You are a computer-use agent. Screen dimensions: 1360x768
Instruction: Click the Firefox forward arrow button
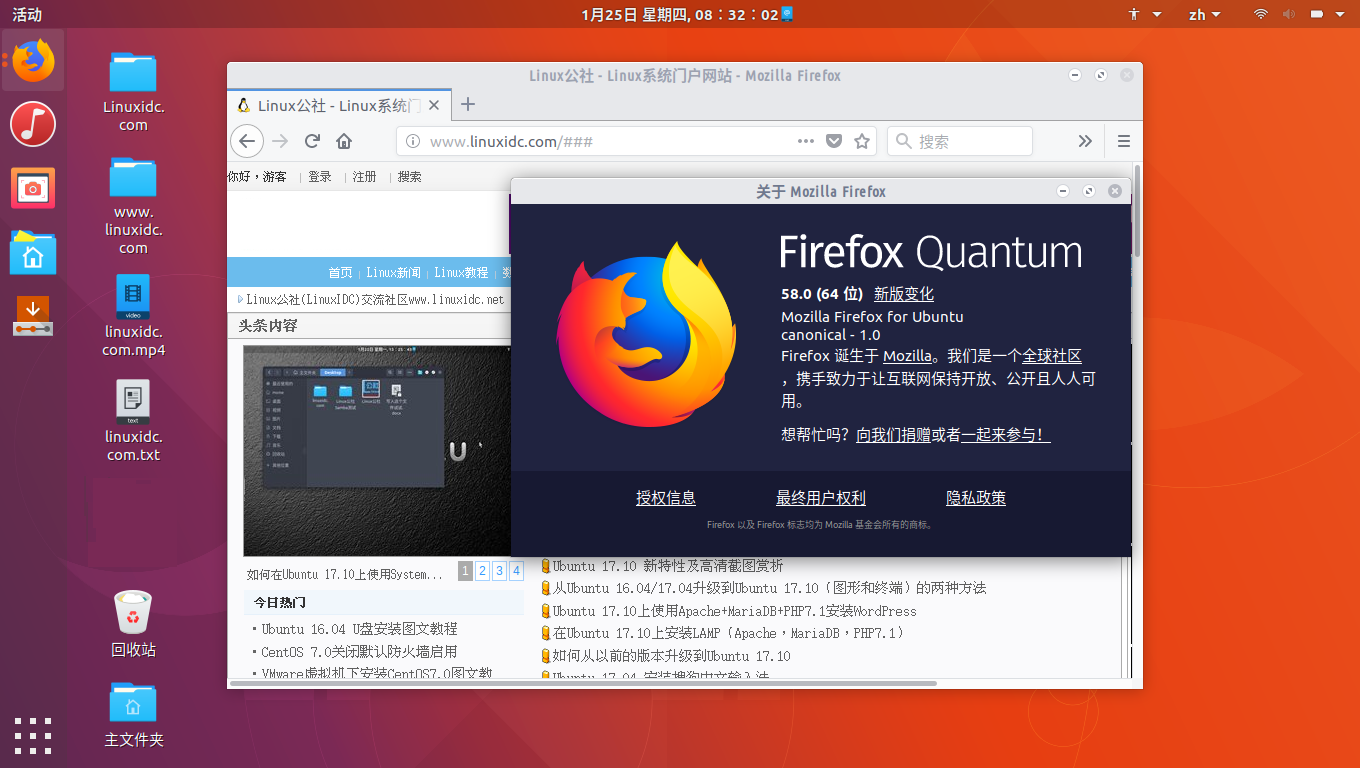(x=280, y=141)
